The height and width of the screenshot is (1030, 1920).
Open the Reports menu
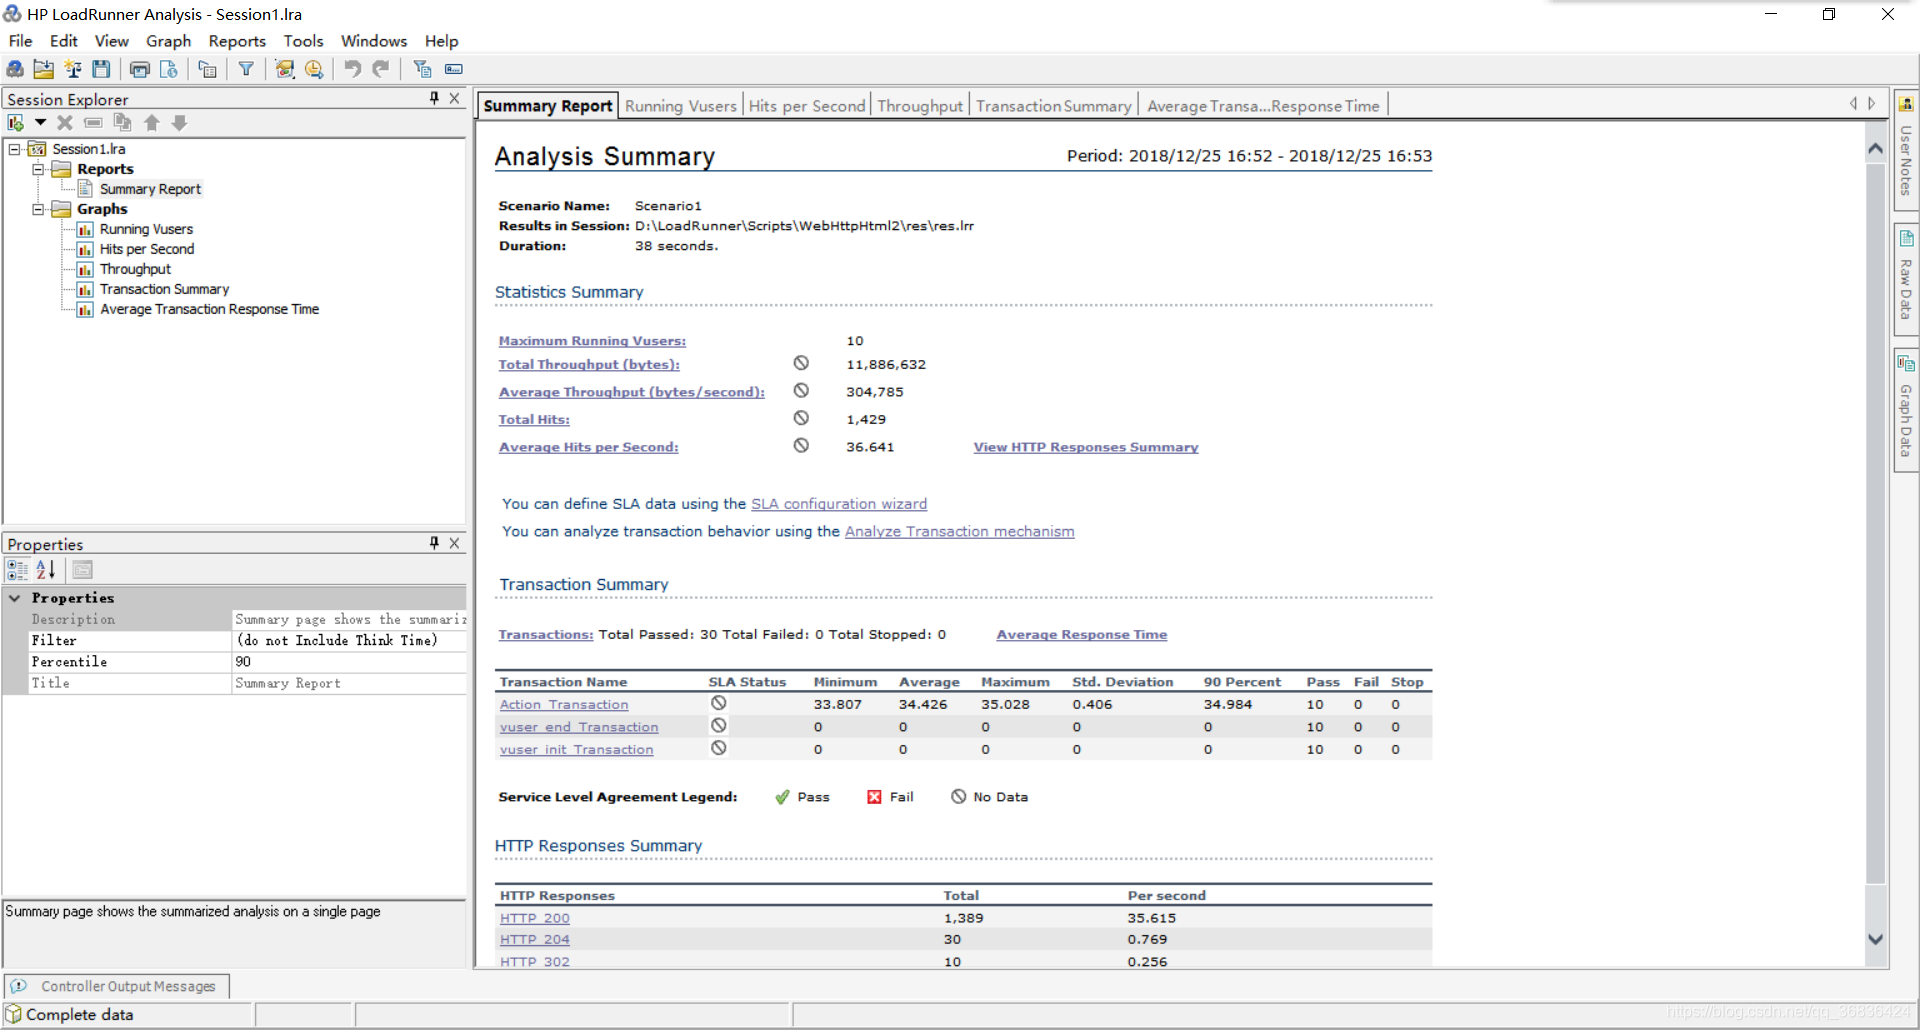[x=237, y=41]
